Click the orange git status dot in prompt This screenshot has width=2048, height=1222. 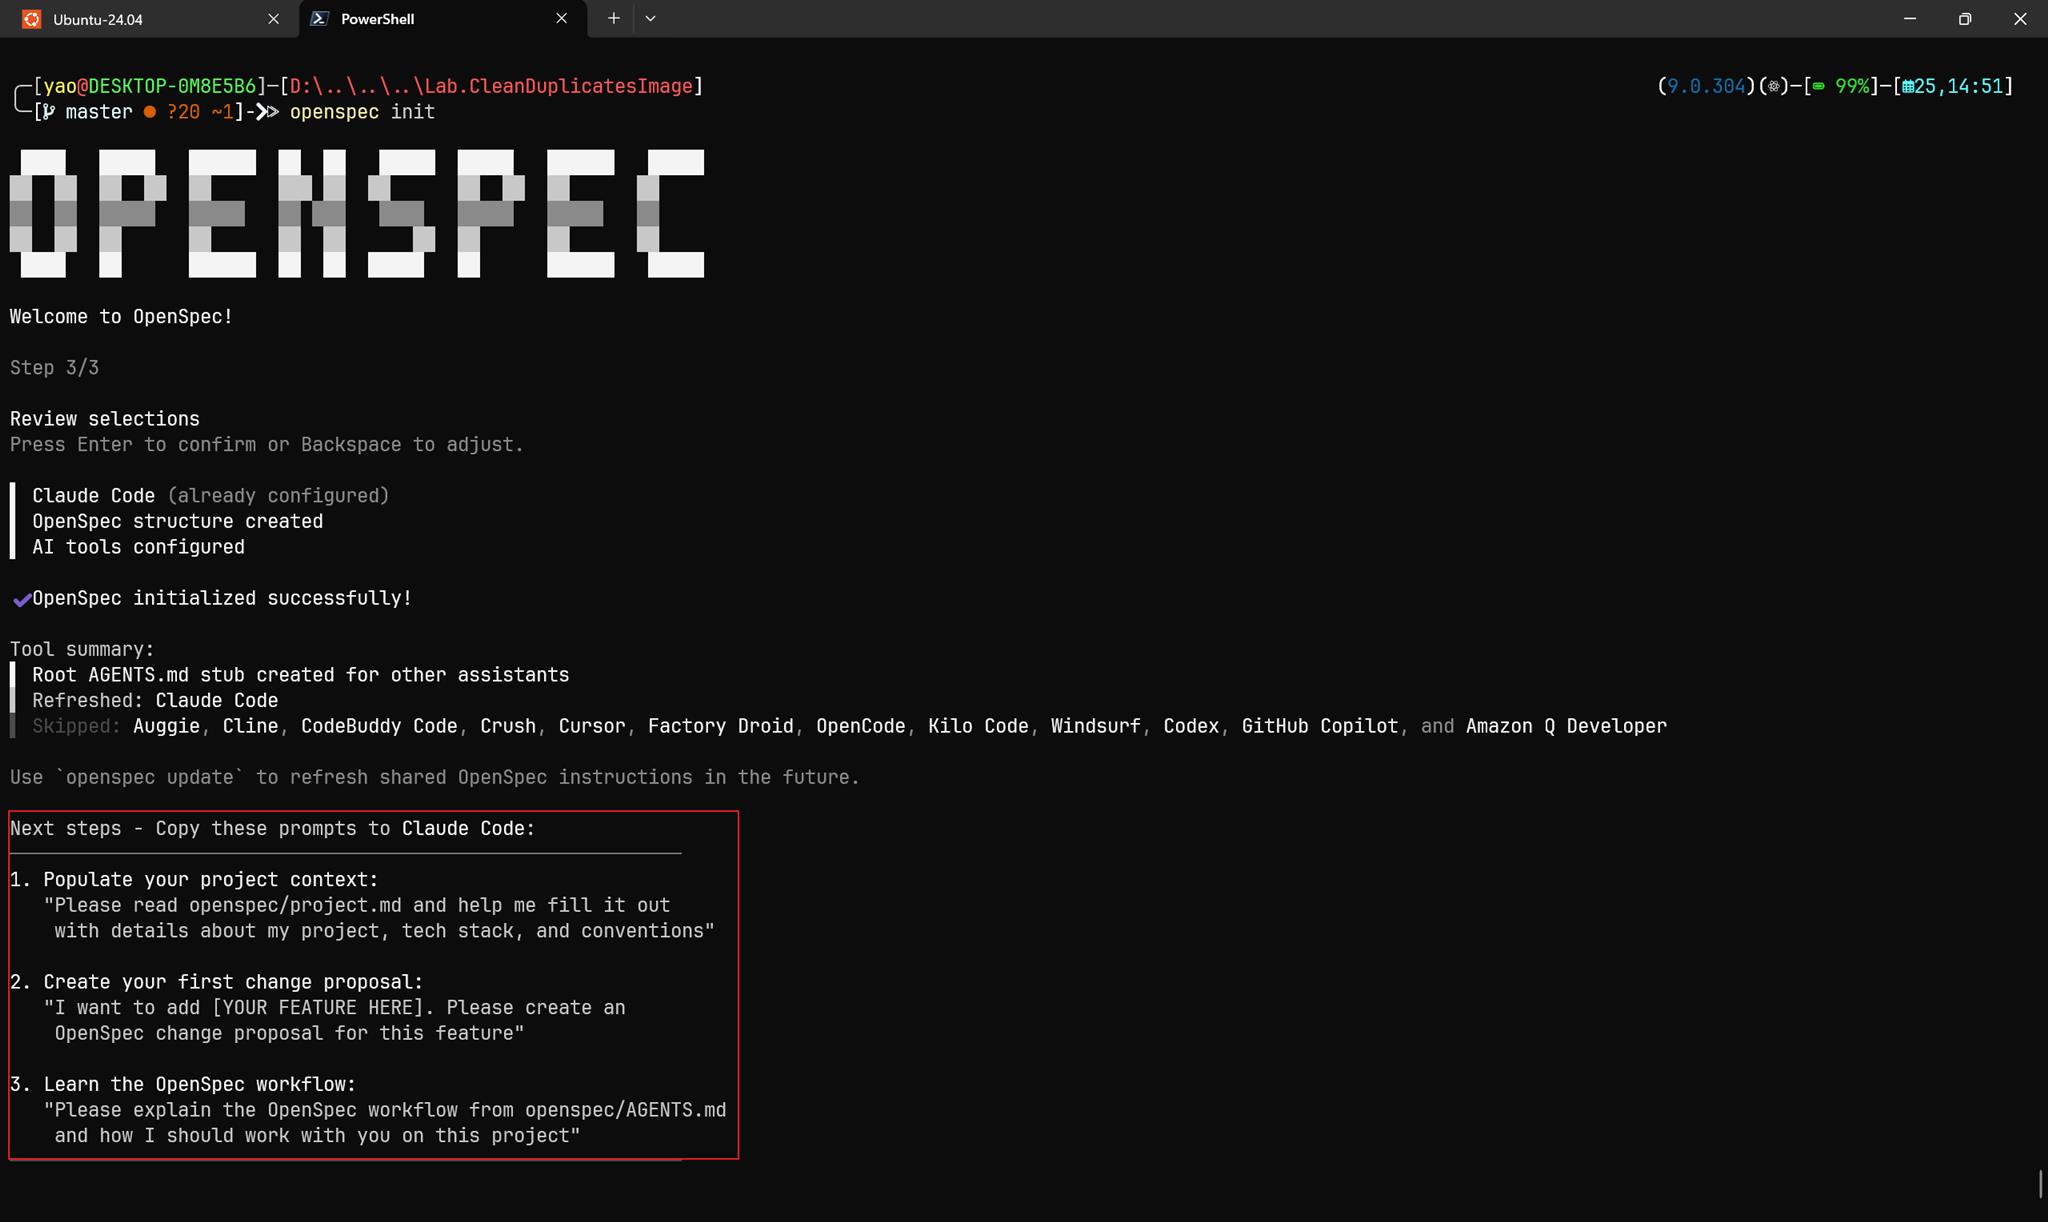149,112
